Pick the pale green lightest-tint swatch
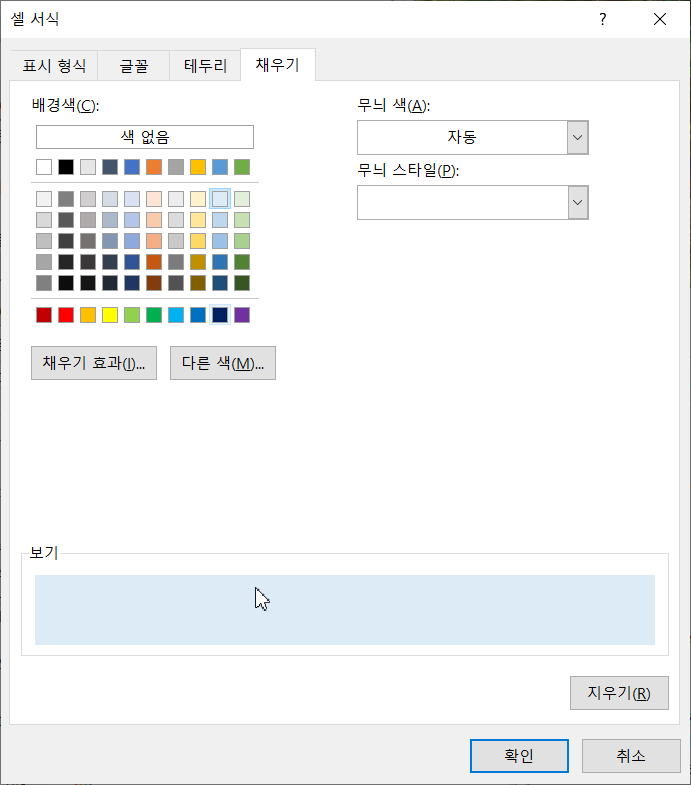The width and height of the screenshot is (691, 785). pos(242,199)
